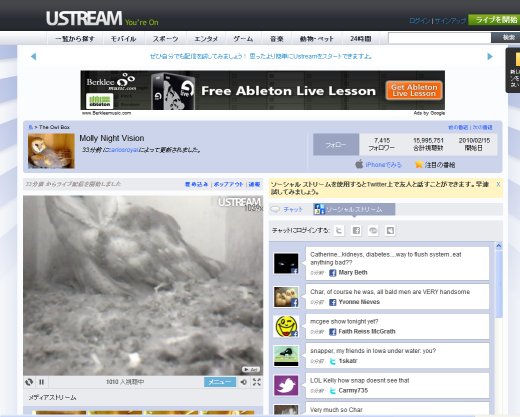Click the 注目の番組 link
This screenshot has width=520, height=417.
[440, 165]
